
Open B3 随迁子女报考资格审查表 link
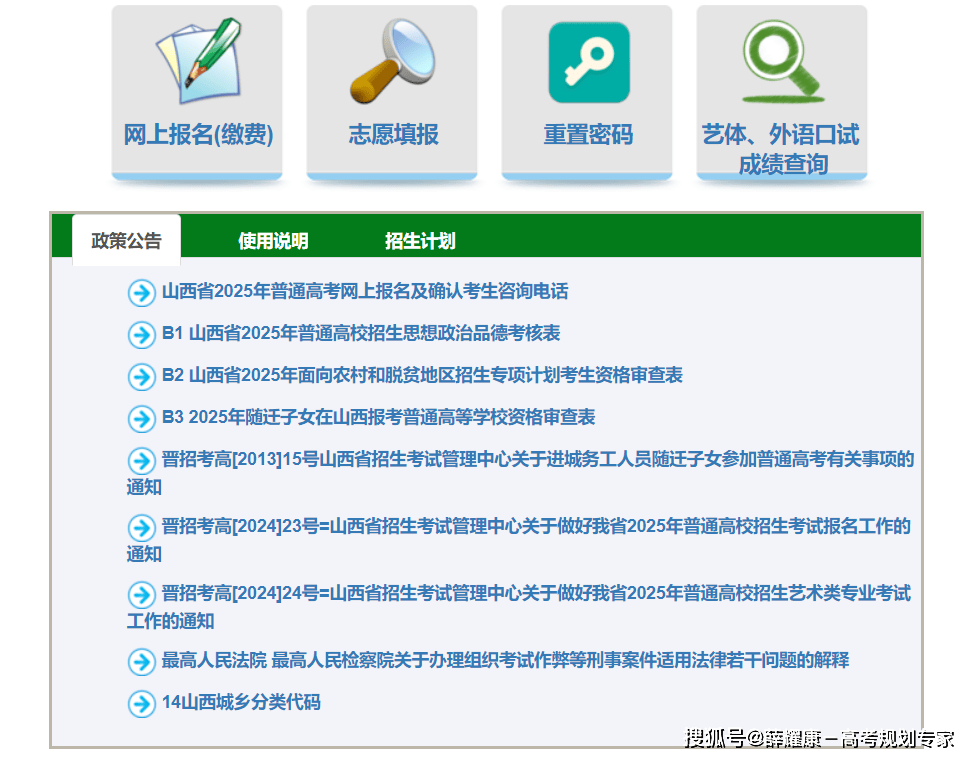point(378,417)
